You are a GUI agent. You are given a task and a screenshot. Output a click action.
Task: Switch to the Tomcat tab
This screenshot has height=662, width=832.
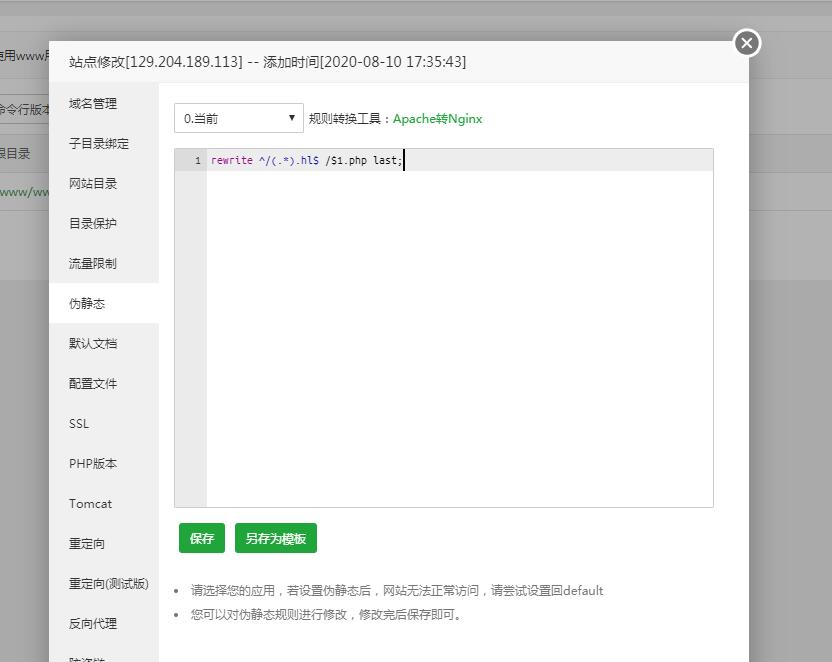(90, 503)
